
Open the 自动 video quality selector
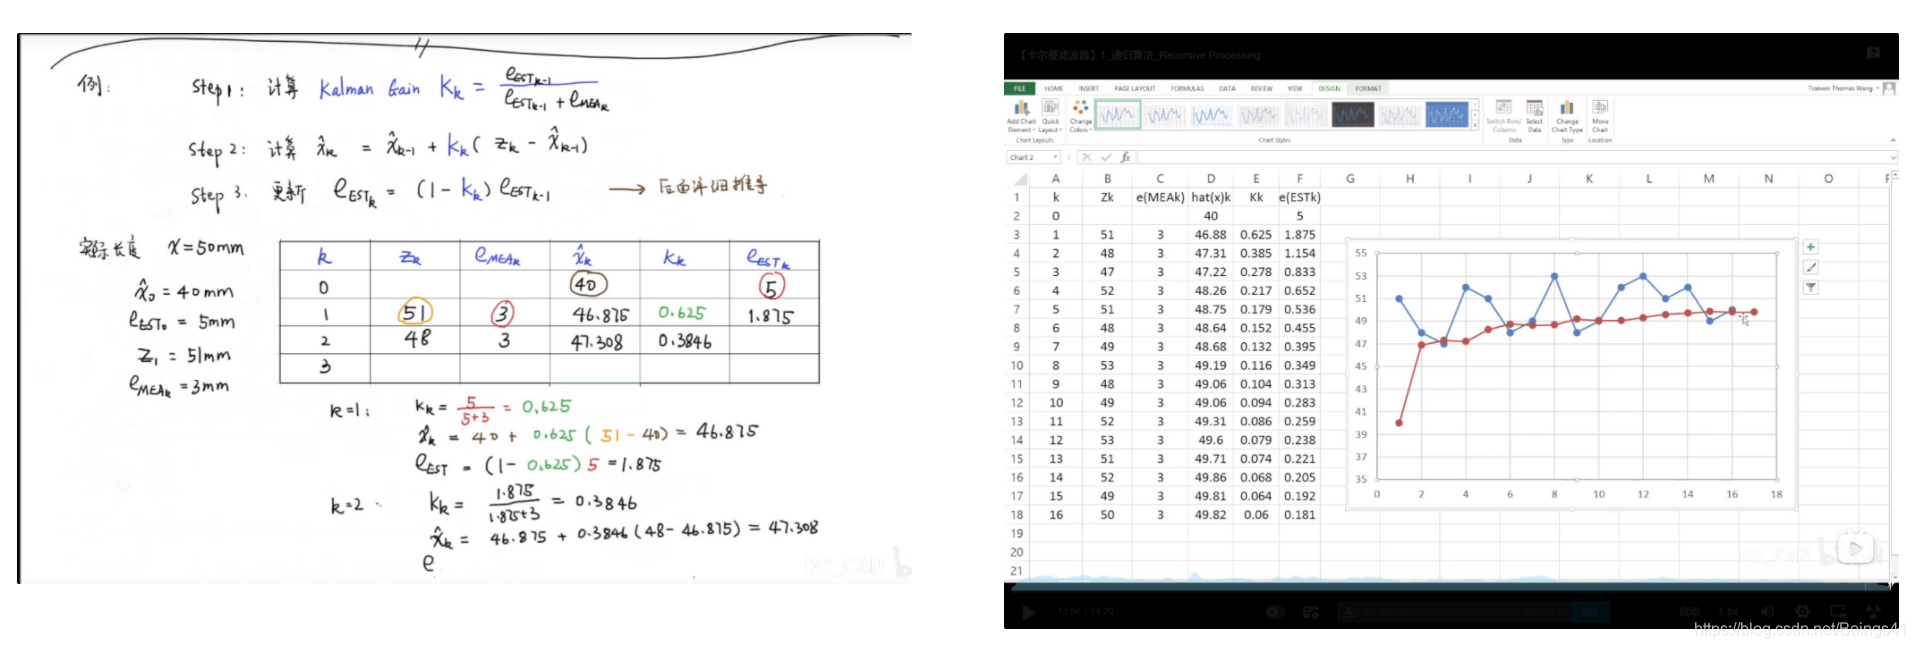[x=1689, y=611]
